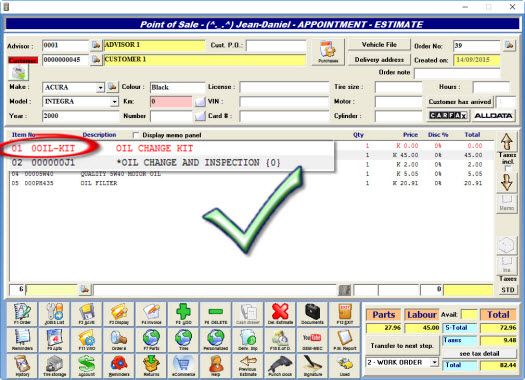Toggle Display memo panel checkbox
Viewport: 525px width, 380px height.
pos(136,135)
